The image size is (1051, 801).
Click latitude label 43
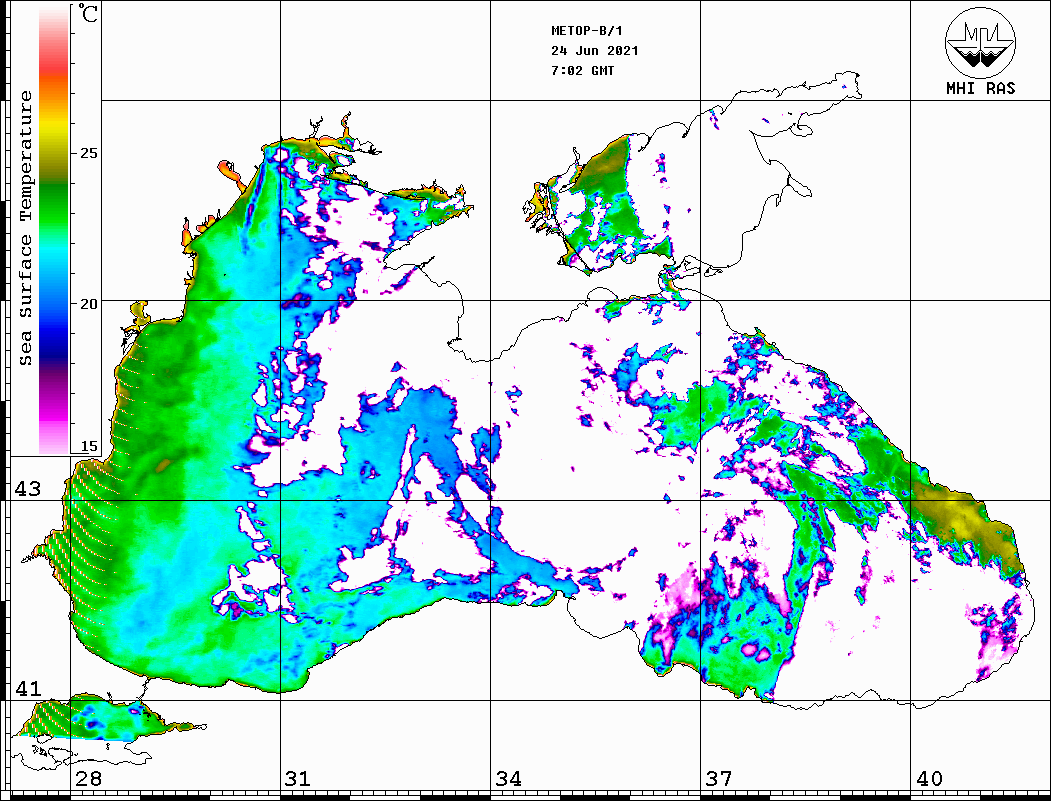[28, 489]
